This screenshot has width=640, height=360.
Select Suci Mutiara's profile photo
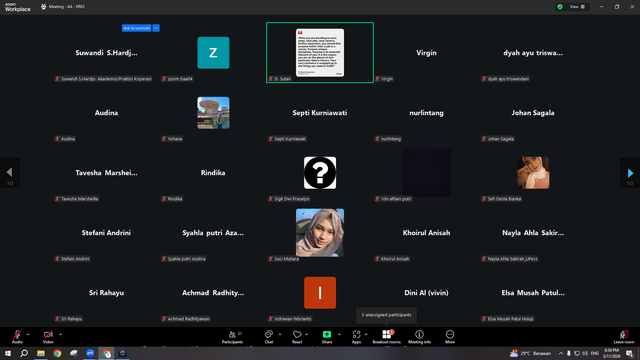320,233
